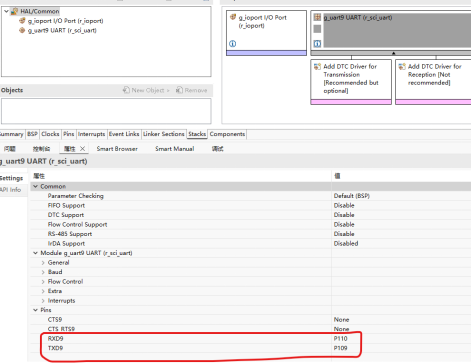Collapse the Pins properties group
The height and width of the screenshot is (363, 472).
coord(35,310)
